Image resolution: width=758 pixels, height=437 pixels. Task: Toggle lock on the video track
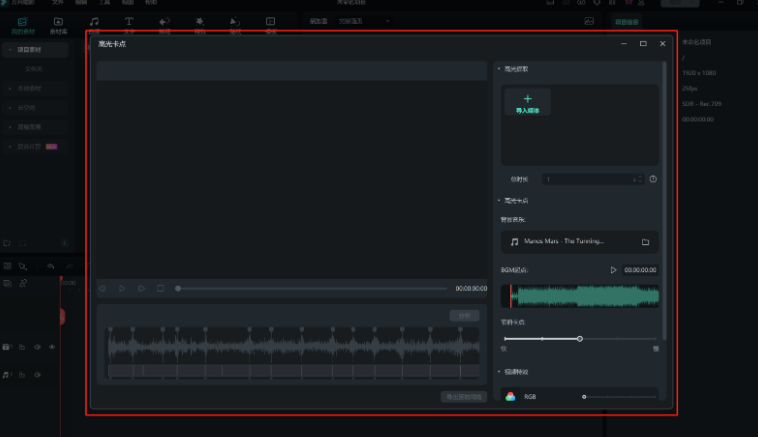pyautogui.click(x=22, y=347)
